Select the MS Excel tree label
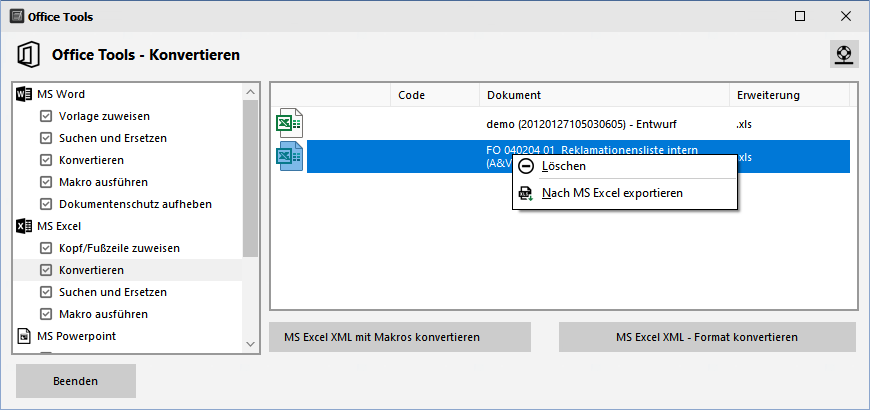 click(x=59, y=226)
